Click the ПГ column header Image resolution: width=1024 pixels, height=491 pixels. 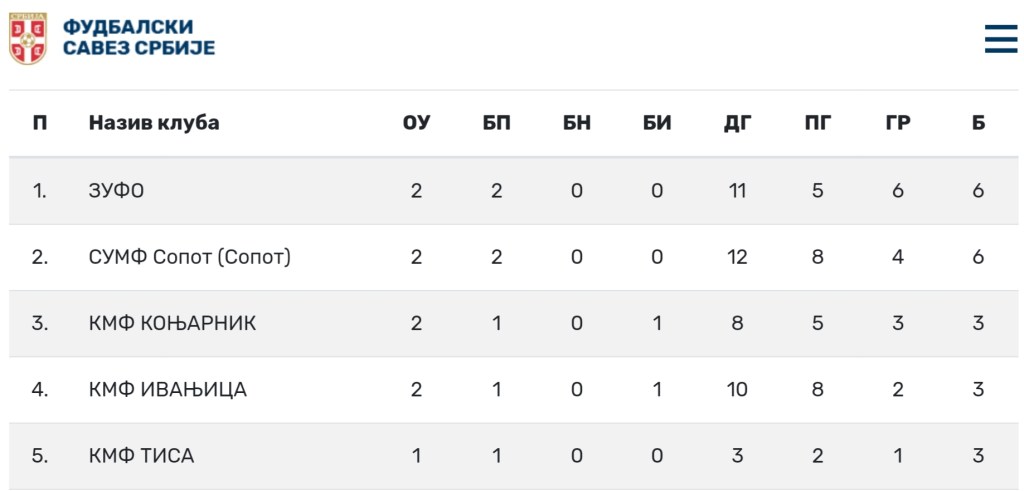pyautogui.click(x=818, y=123)
